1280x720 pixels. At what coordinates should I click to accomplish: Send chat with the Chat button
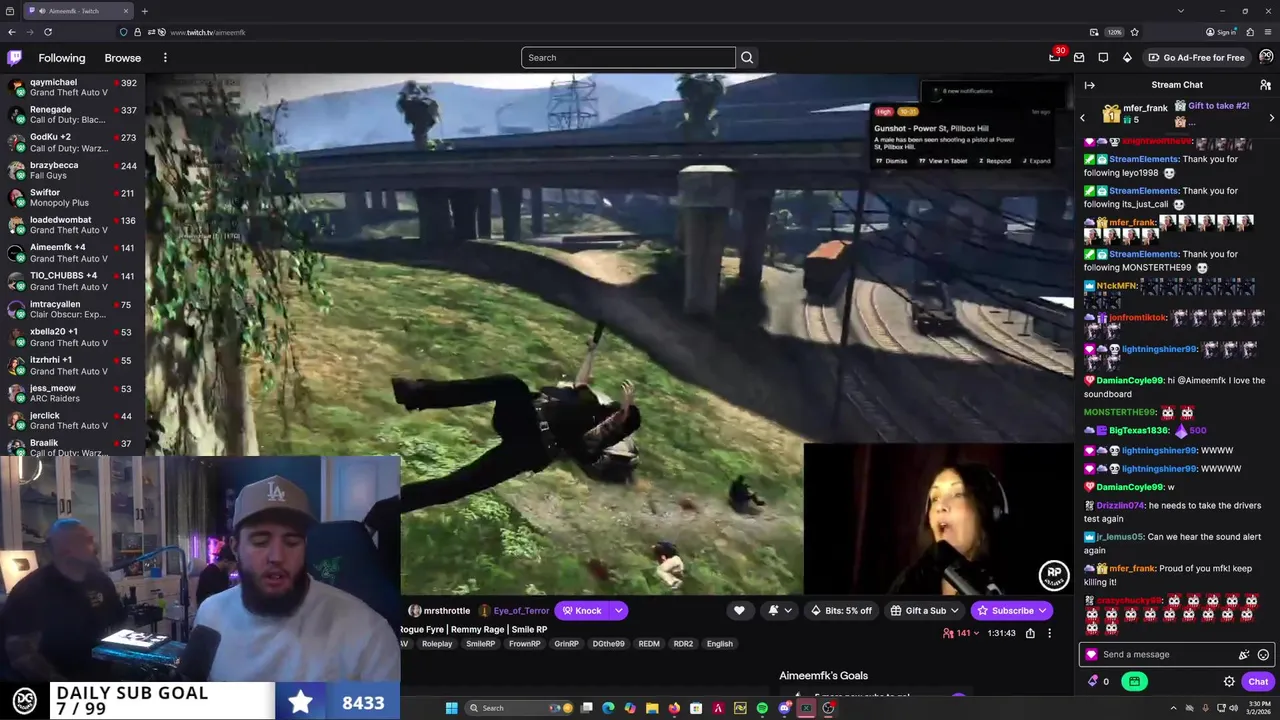click(1258, 681)
